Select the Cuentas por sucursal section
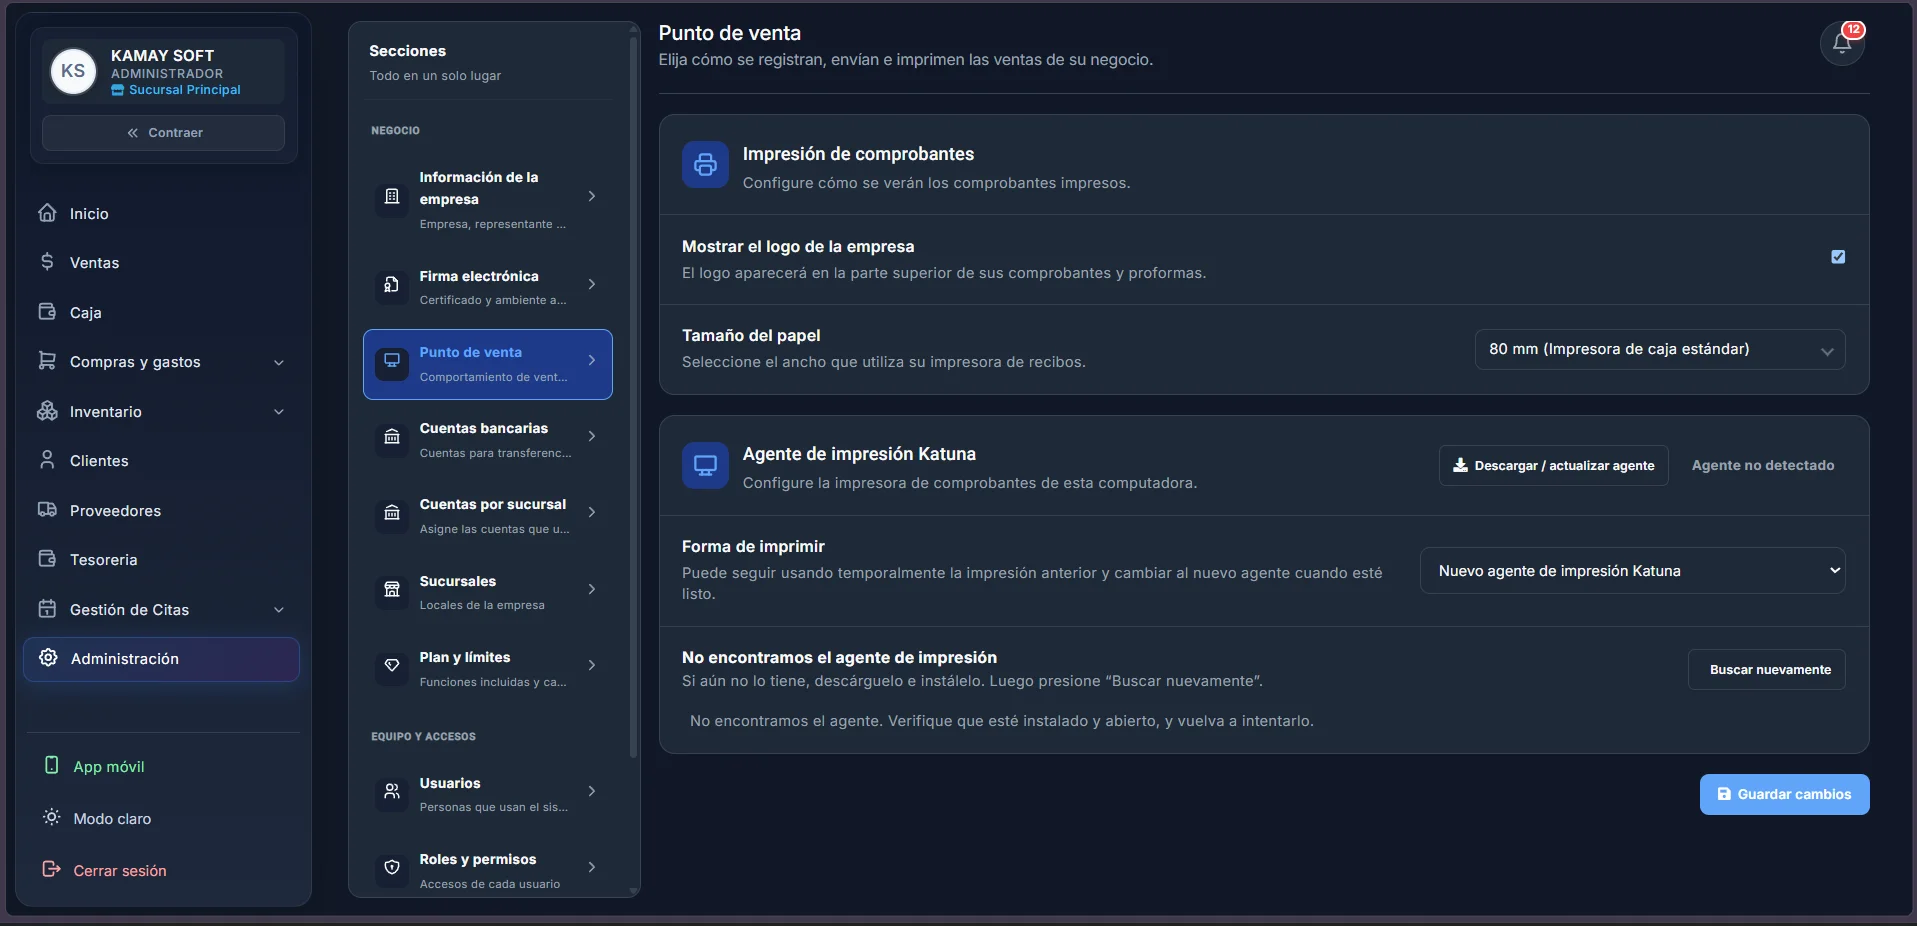 pos(488,516)
